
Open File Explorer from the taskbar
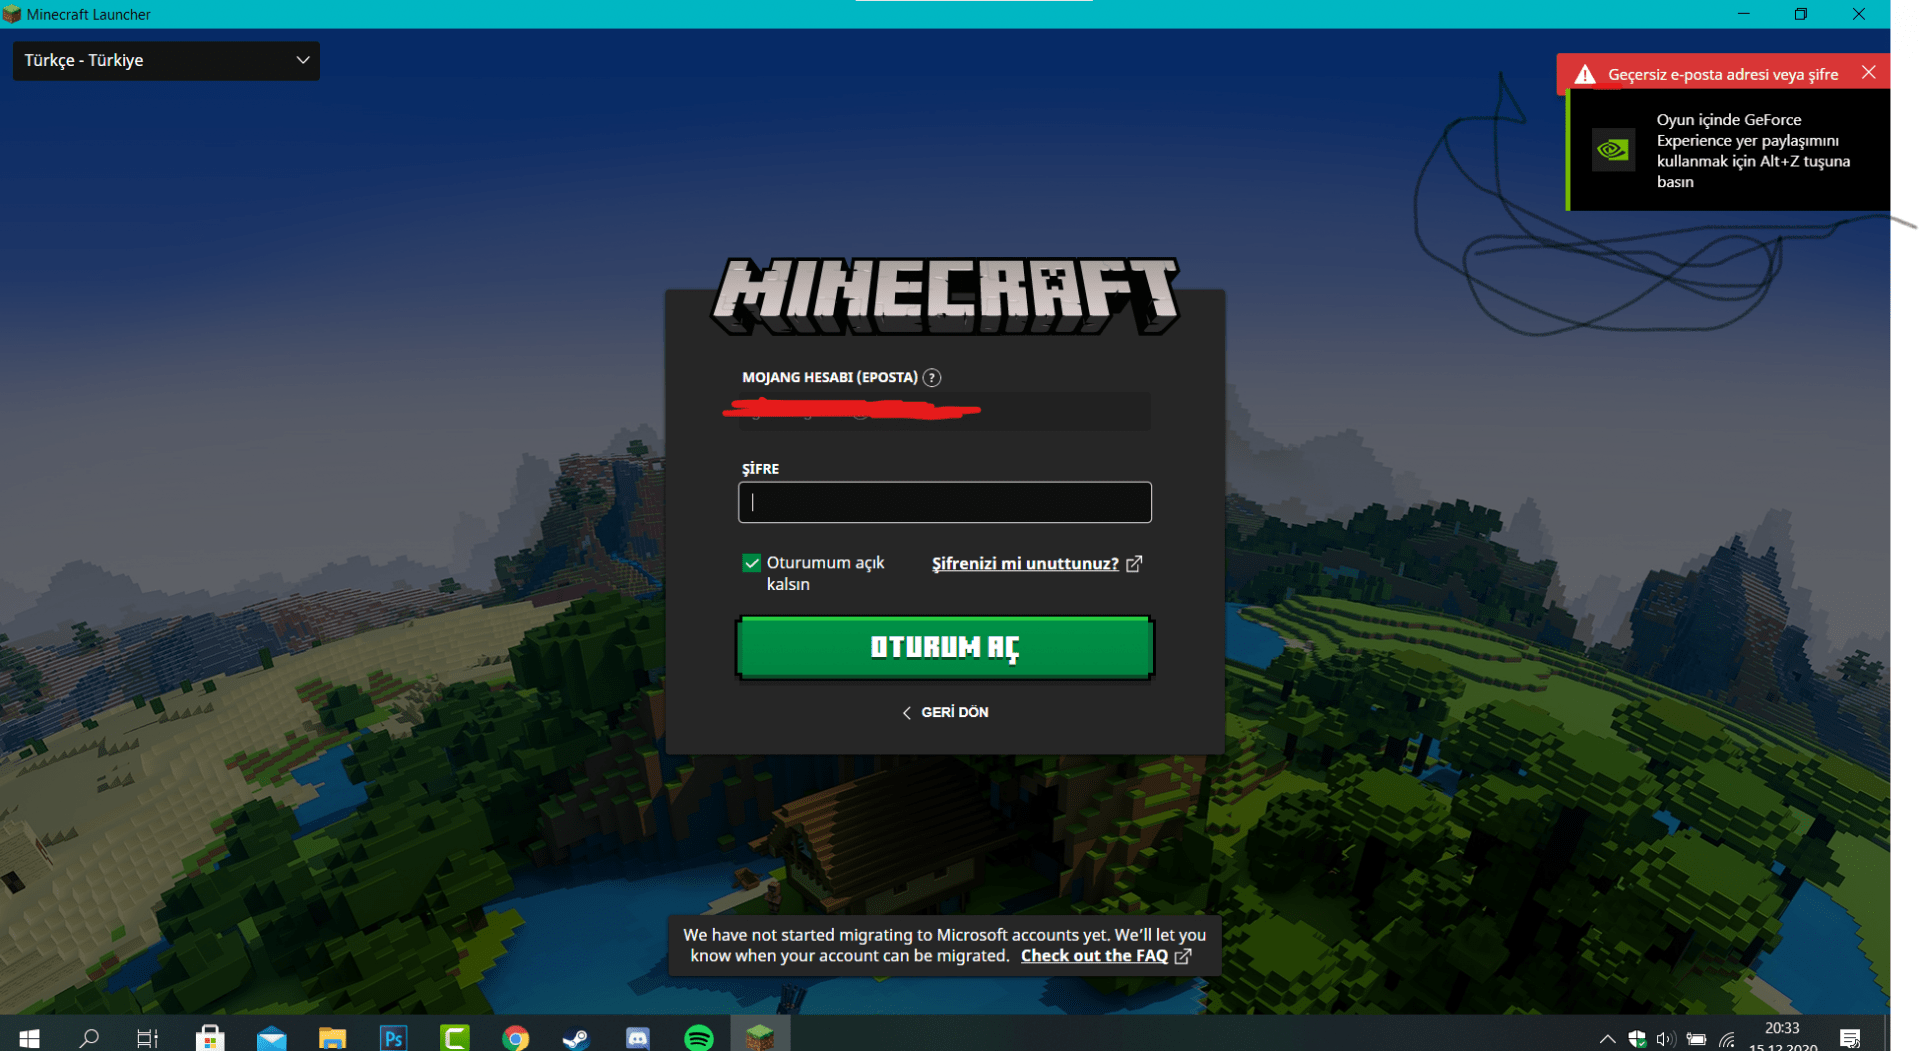pyautogui.click(x=332, y=1038)
